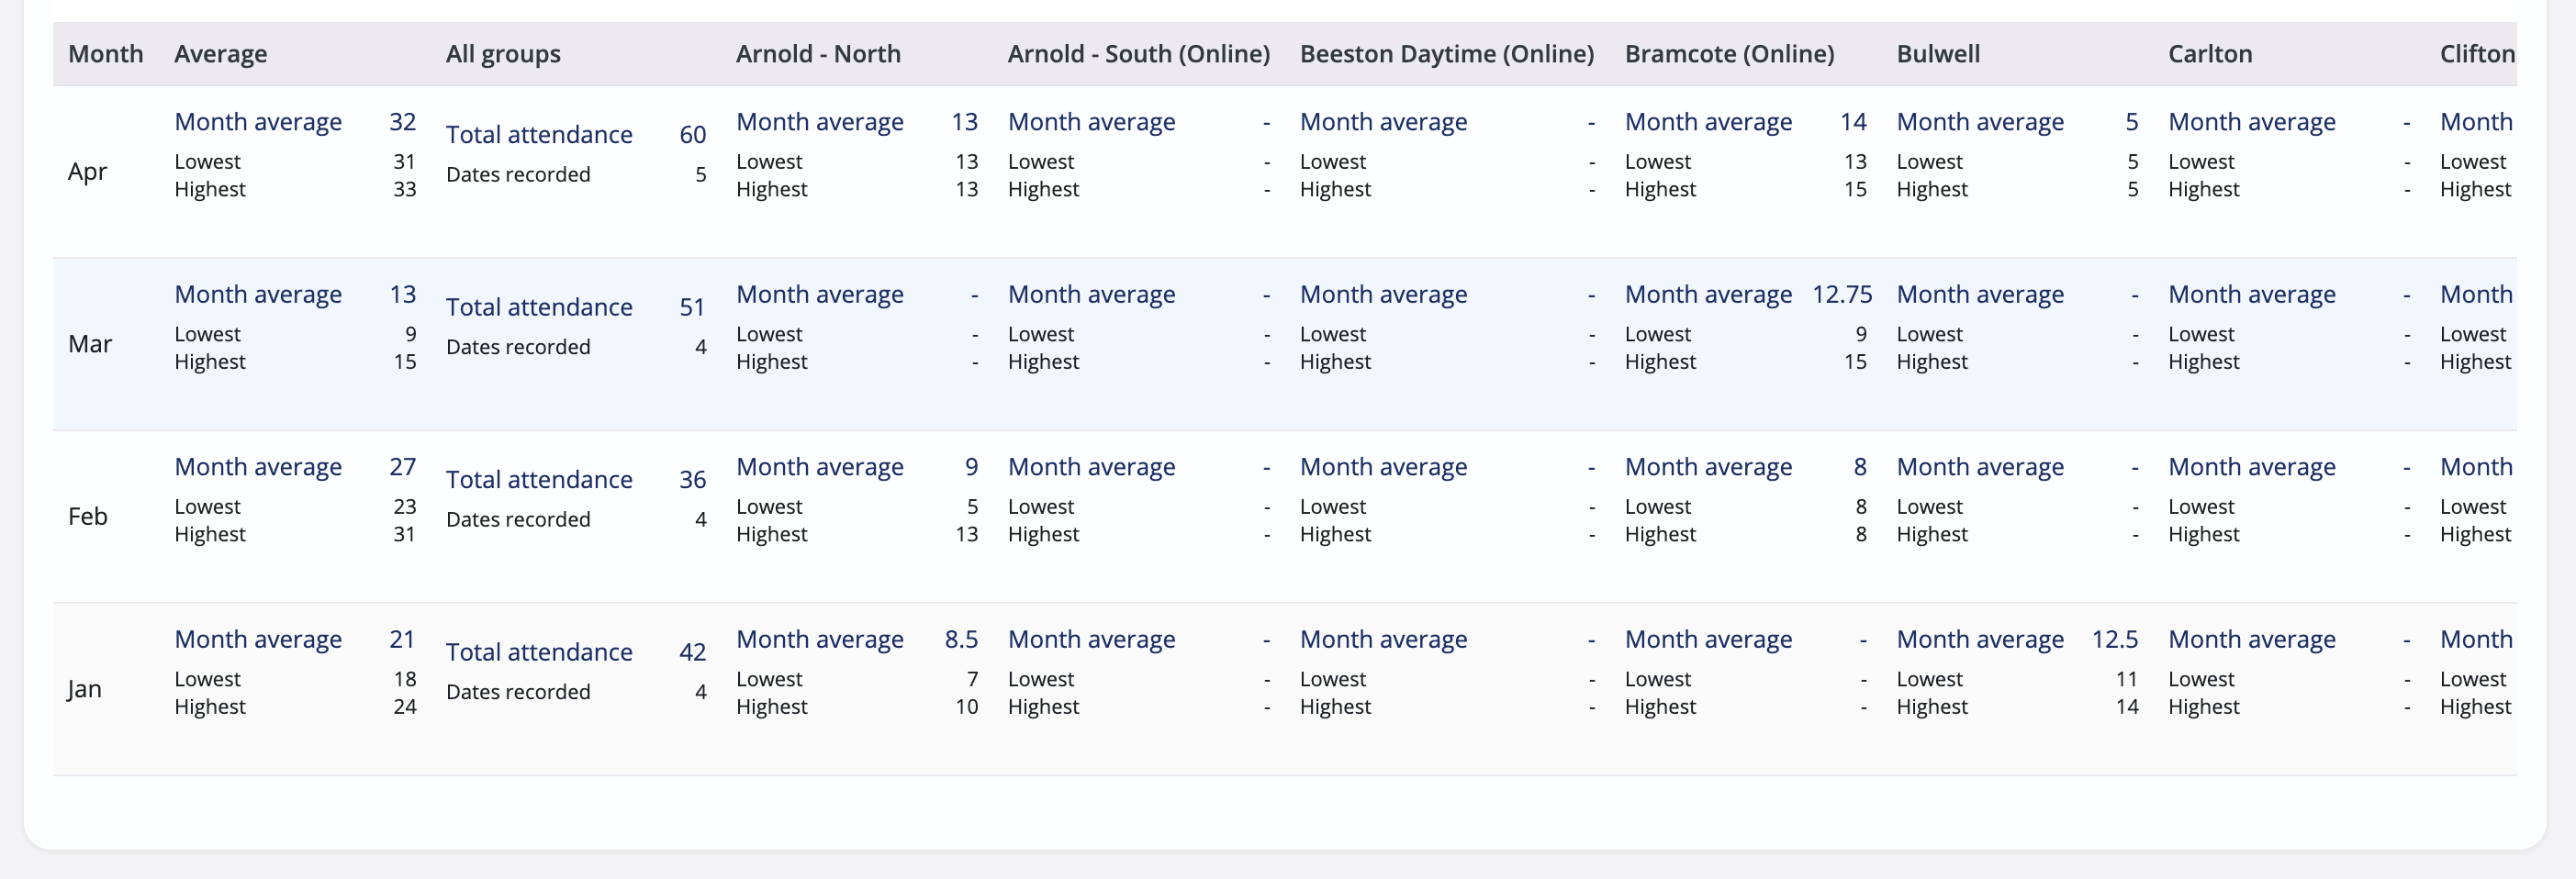This screenshot has width=2576, height=879.
Task: Open January's Total attendance link
Action: pos(539,652)
